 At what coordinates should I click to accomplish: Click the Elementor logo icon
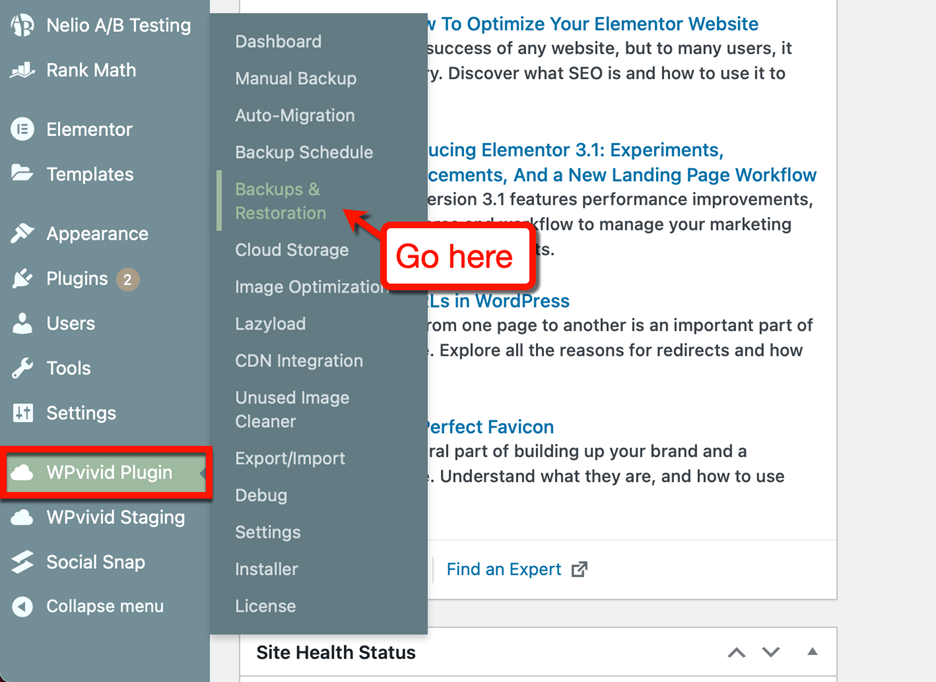tap(22, 129)
